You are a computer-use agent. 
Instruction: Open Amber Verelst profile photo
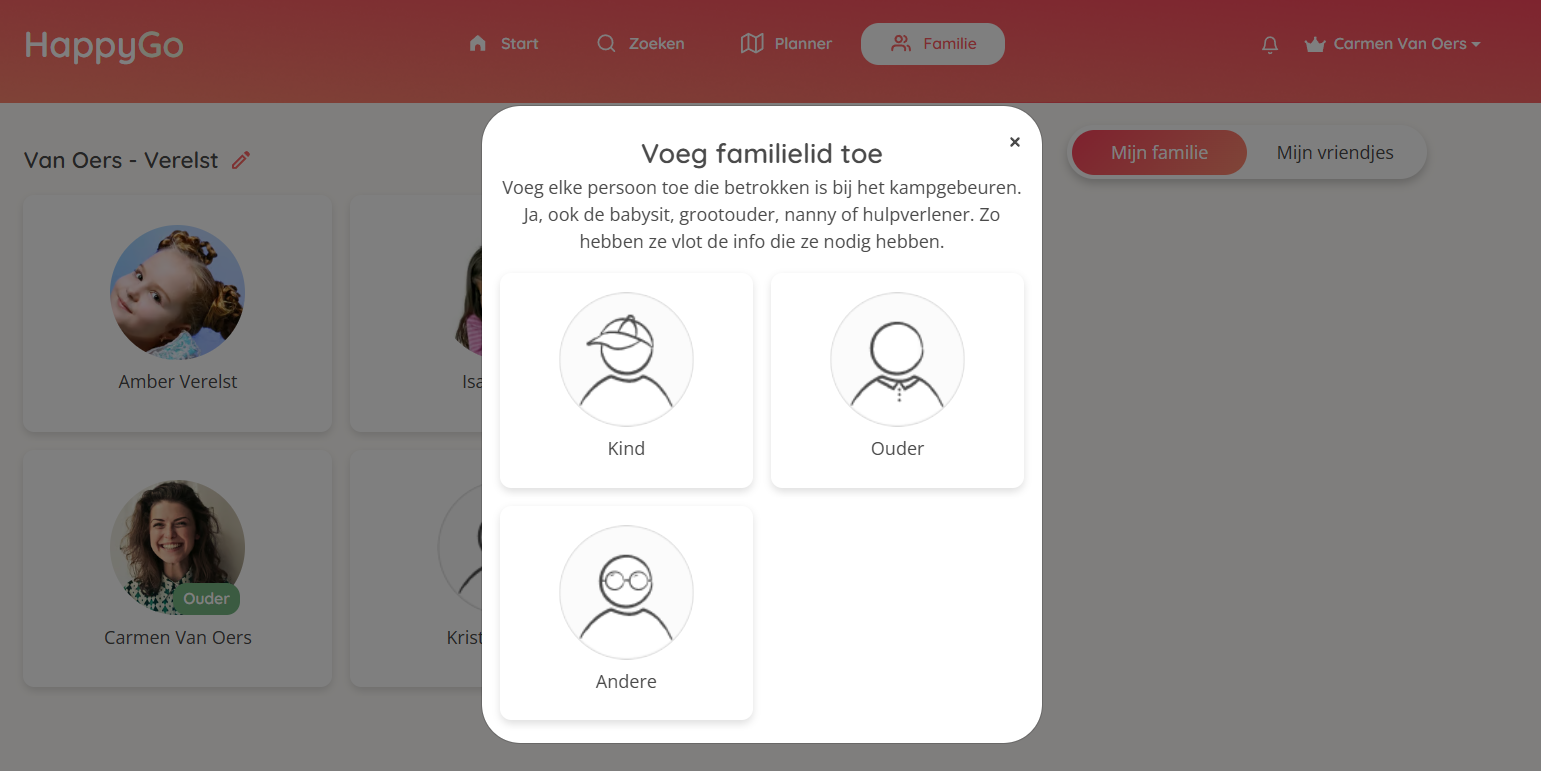(x=177, y=292)
